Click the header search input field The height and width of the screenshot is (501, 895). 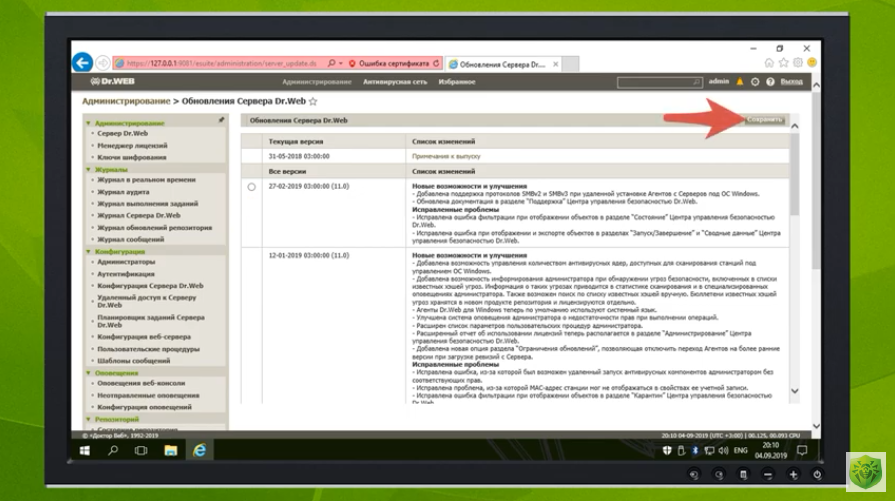659,82
